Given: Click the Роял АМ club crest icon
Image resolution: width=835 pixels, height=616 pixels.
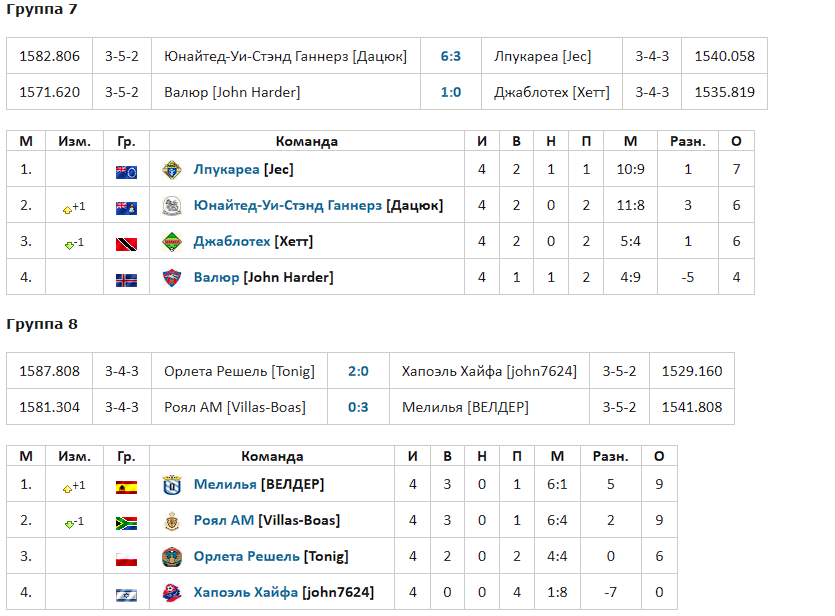Looking at the screenshot, I should coord(171,521).
